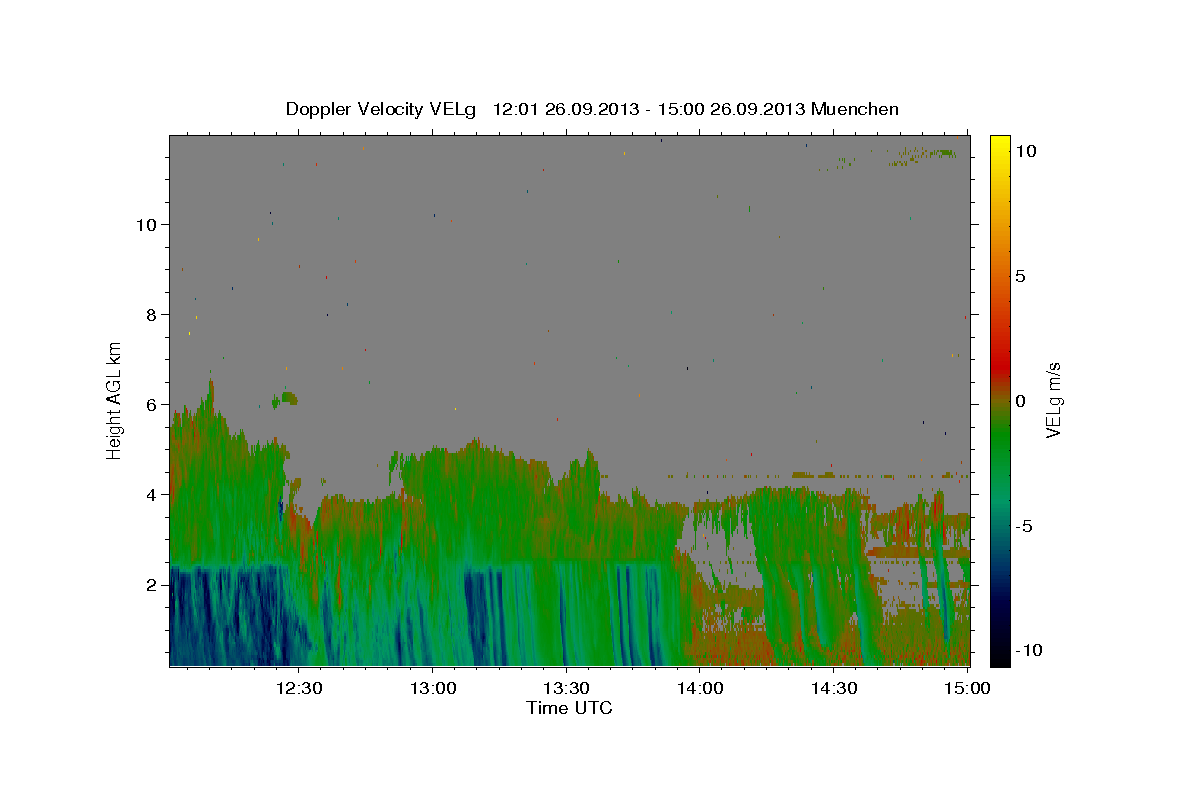Click the 'VELg m/s' colorbar label
This screenshot has width=1200, height=800.
point(1053,401)
